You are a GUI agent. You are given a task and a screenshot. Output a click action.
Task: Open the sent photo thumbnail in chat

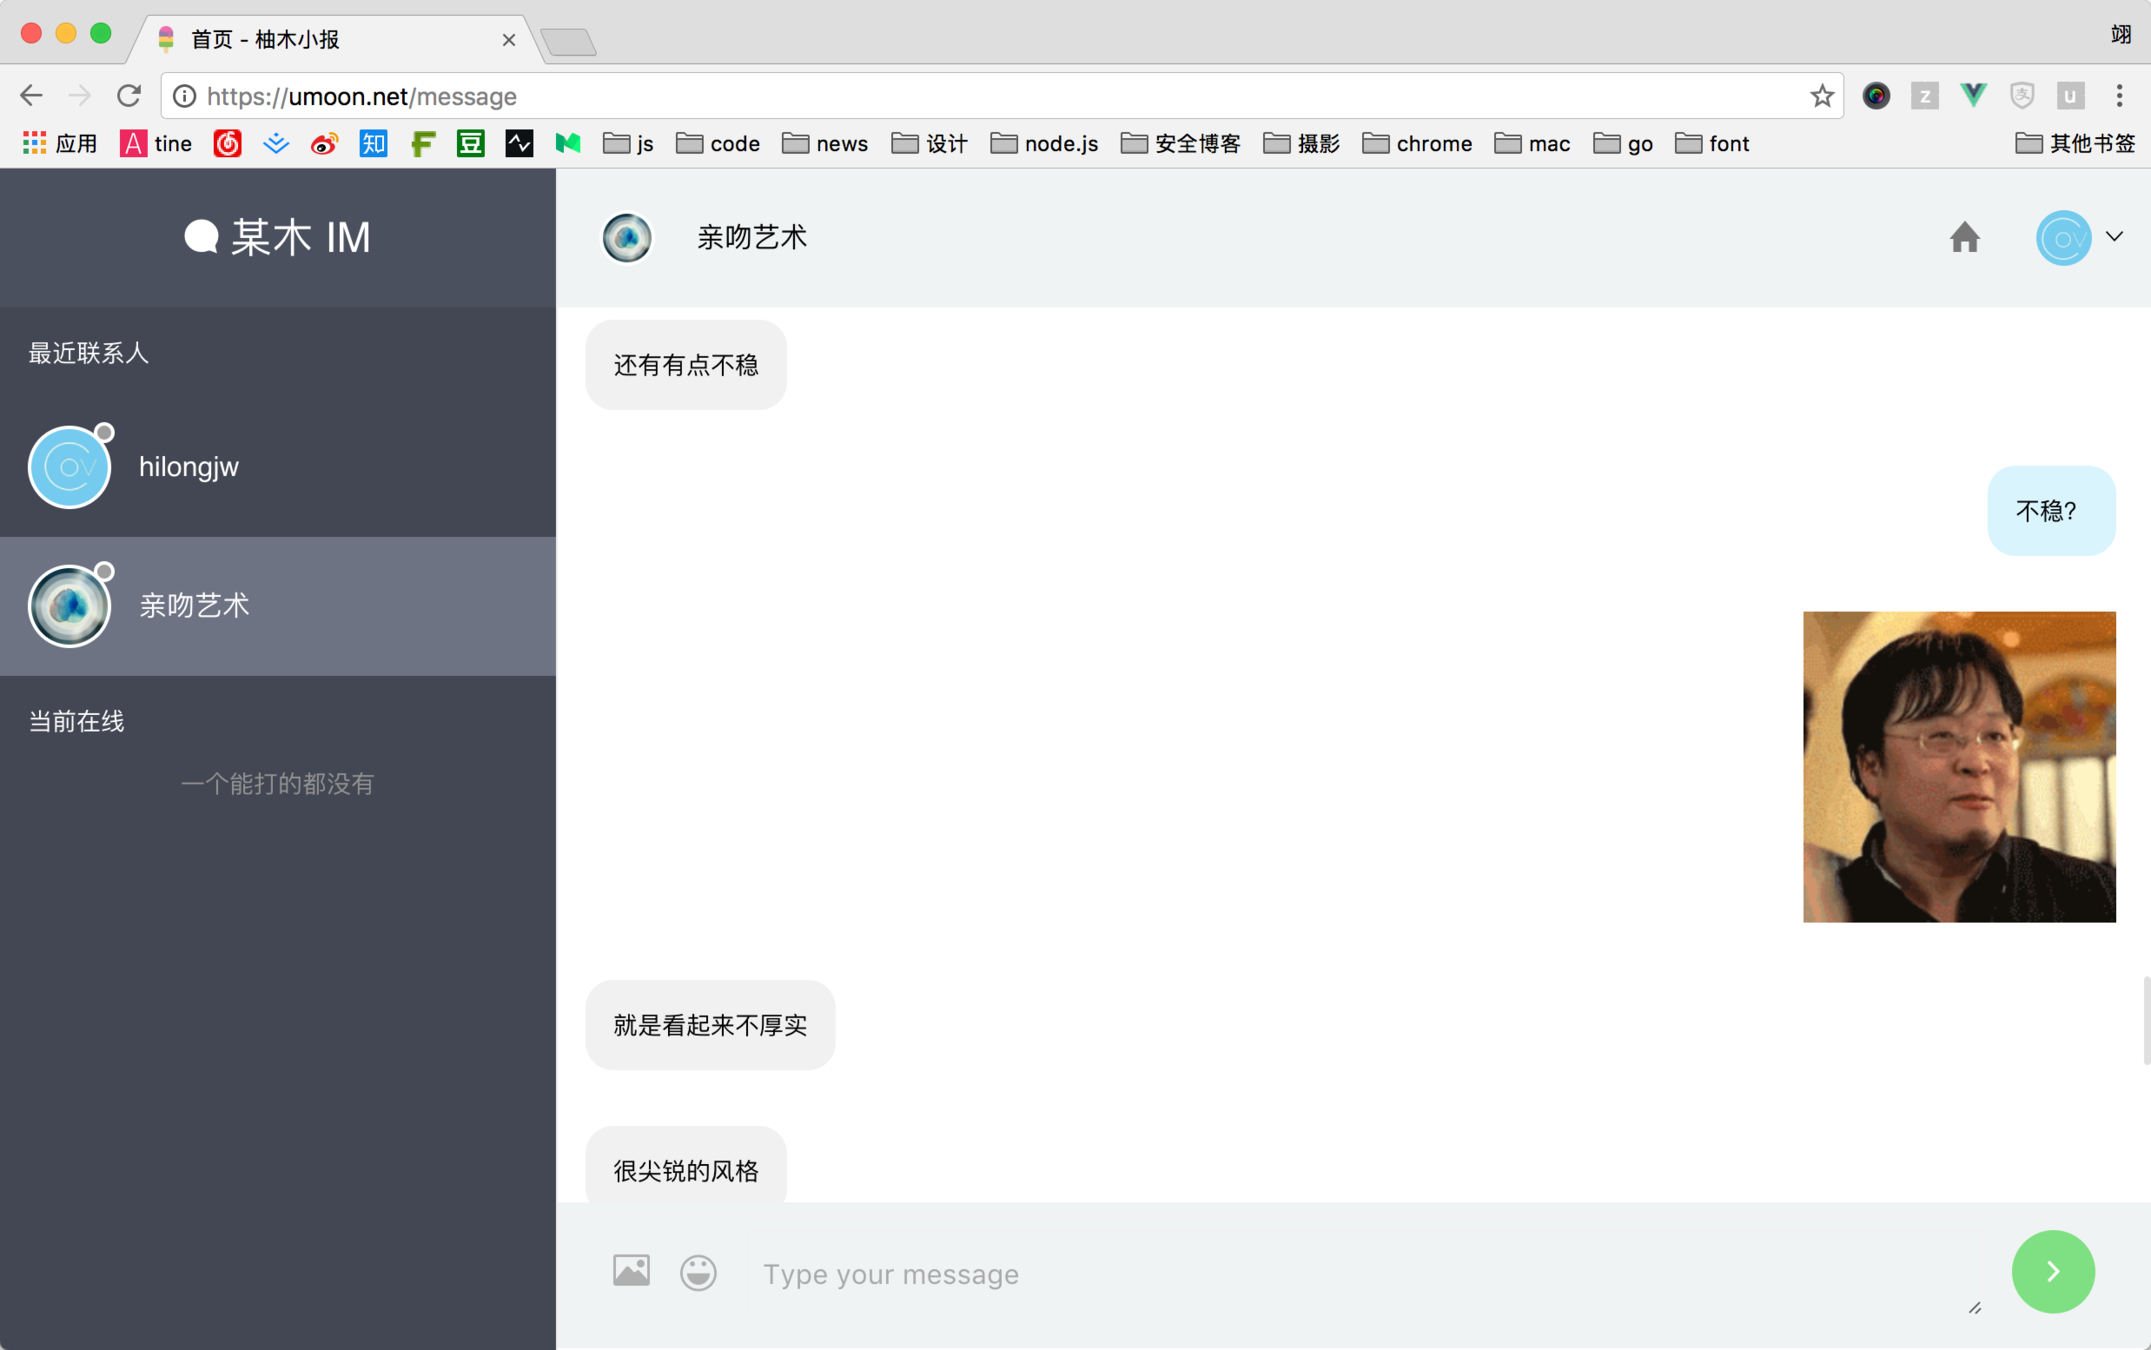1958,767
